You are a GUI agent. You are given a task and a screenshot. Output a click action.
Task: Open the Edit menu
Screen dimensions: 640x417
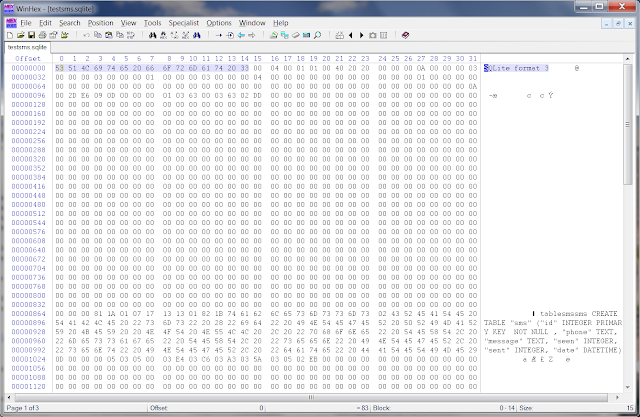click(45, 23)
